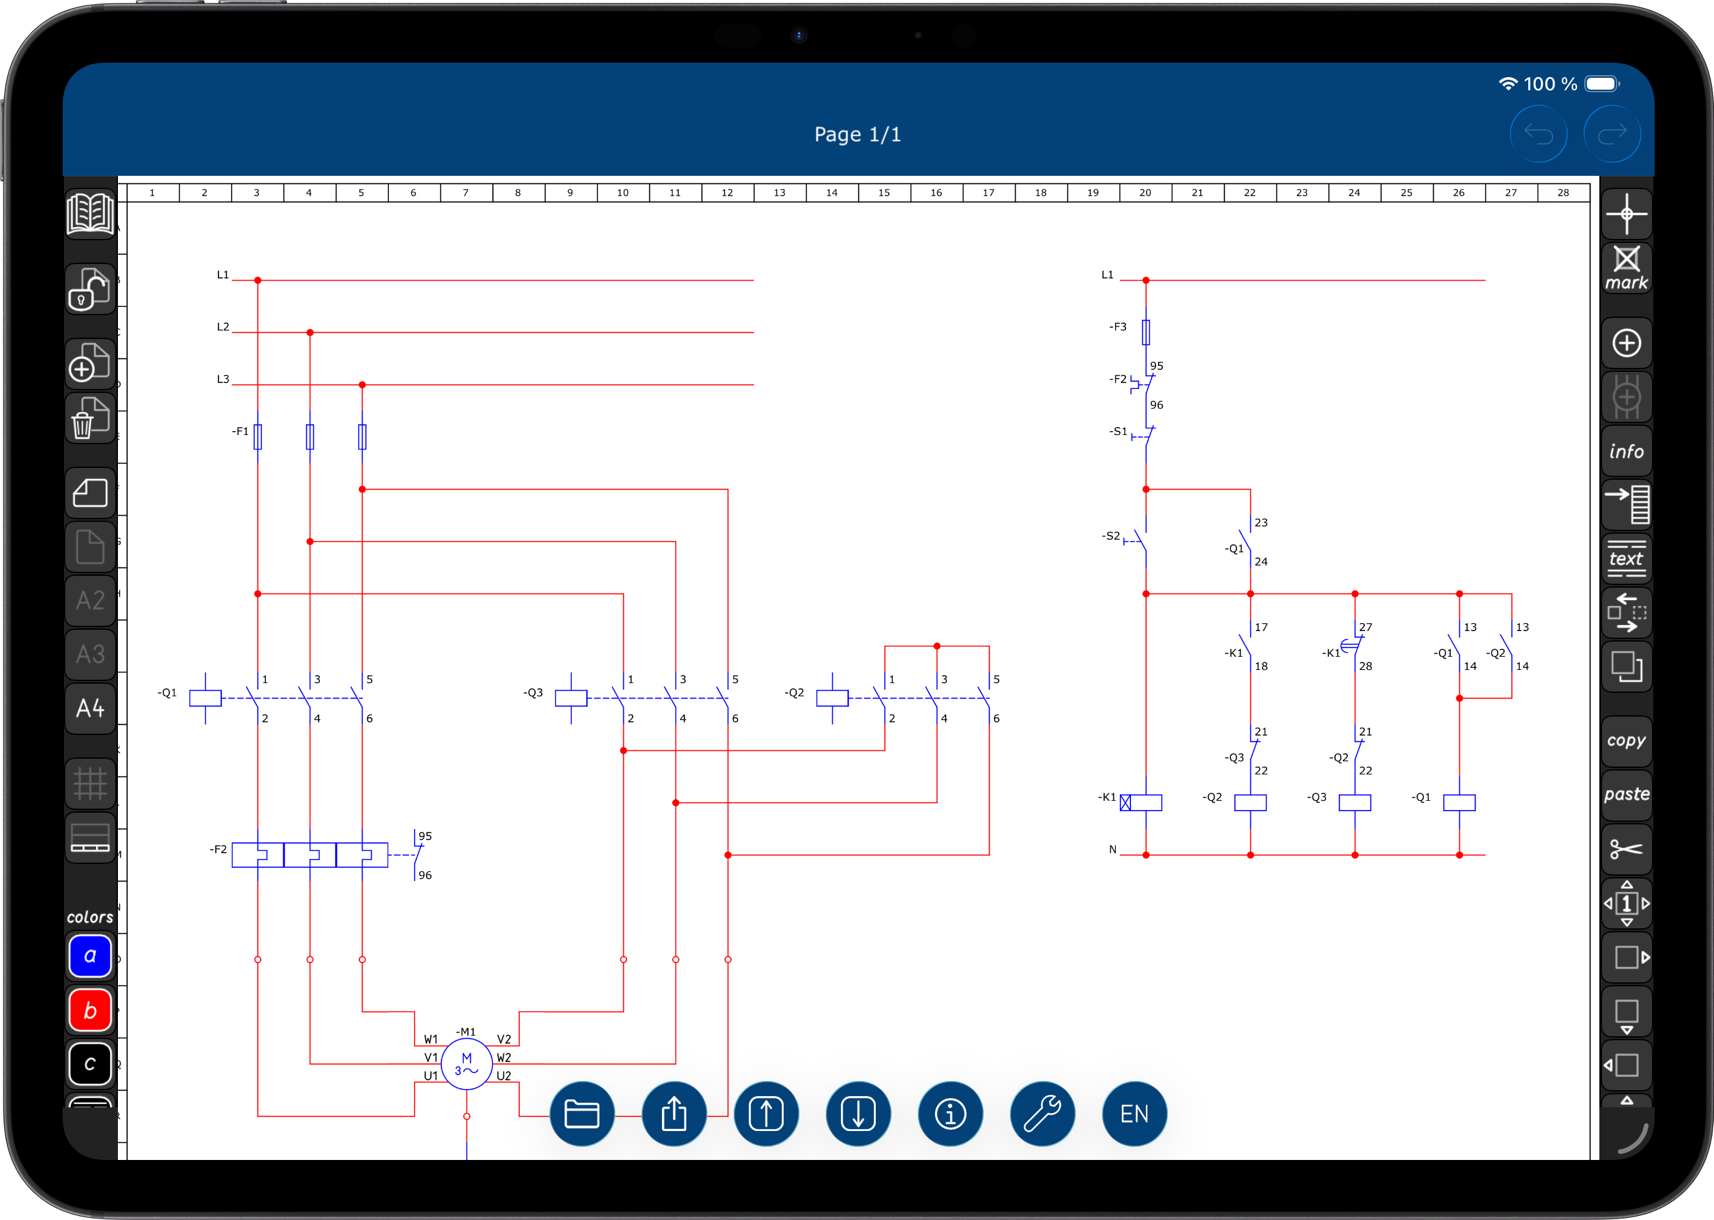Expand selection to the right
The width and height of the screenshot is (1714, 1220).
click(x=1626, y=957)
